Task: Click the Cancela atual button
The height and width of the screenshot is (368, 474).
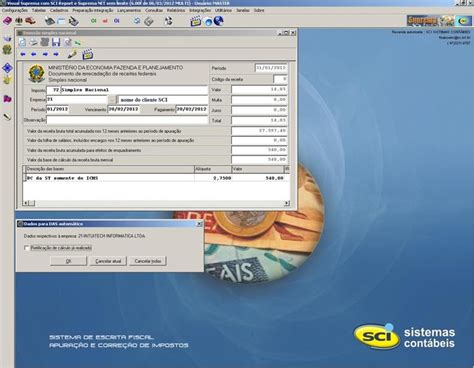Action: pos(108,261)
